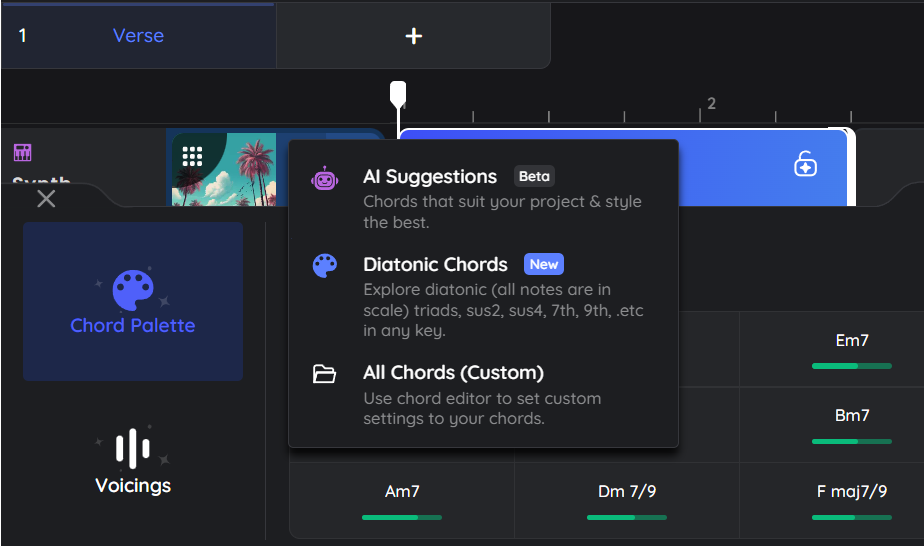The width and height of the screenshot is (924, 546).
Task: Click bar 2 marker on the ruler
Action: [711, 104]
